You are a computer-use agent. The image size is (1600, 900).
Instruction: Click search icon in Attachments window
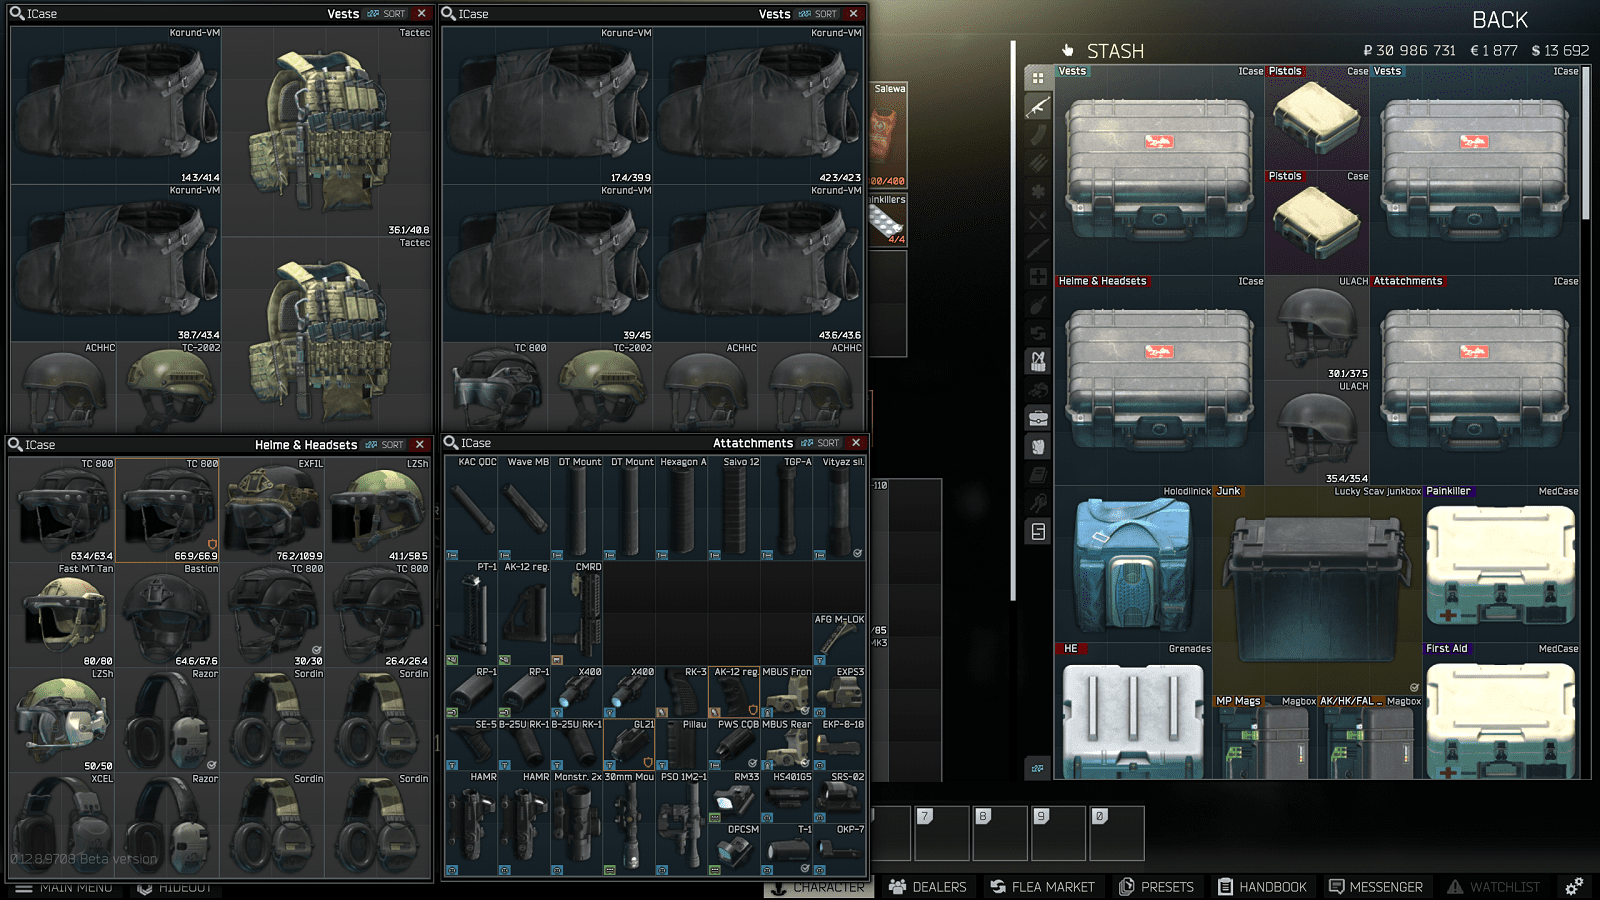451,443
